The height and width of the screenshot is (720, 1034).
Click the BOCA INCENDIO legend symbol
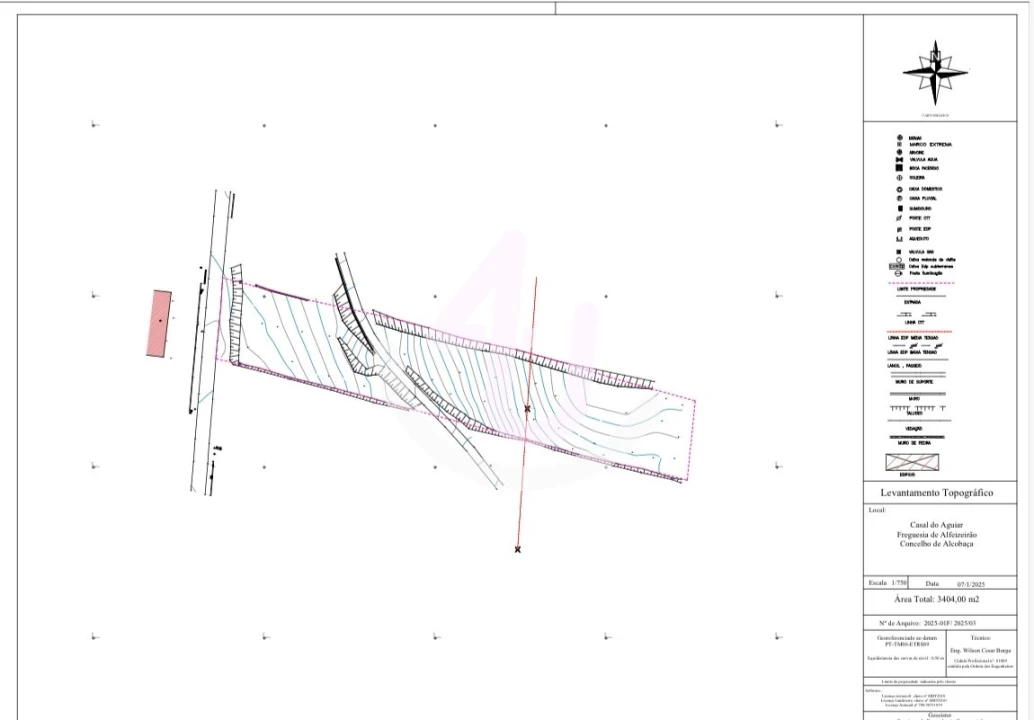point(899,168)
